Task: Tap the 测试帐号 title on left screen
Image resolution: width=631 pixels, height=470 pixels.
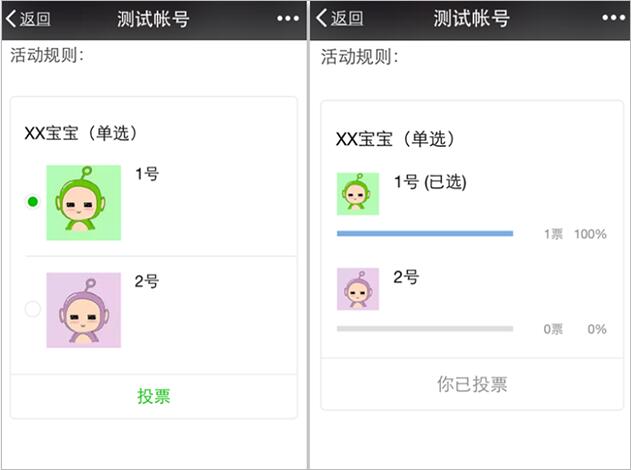Action: click(153, 19)
